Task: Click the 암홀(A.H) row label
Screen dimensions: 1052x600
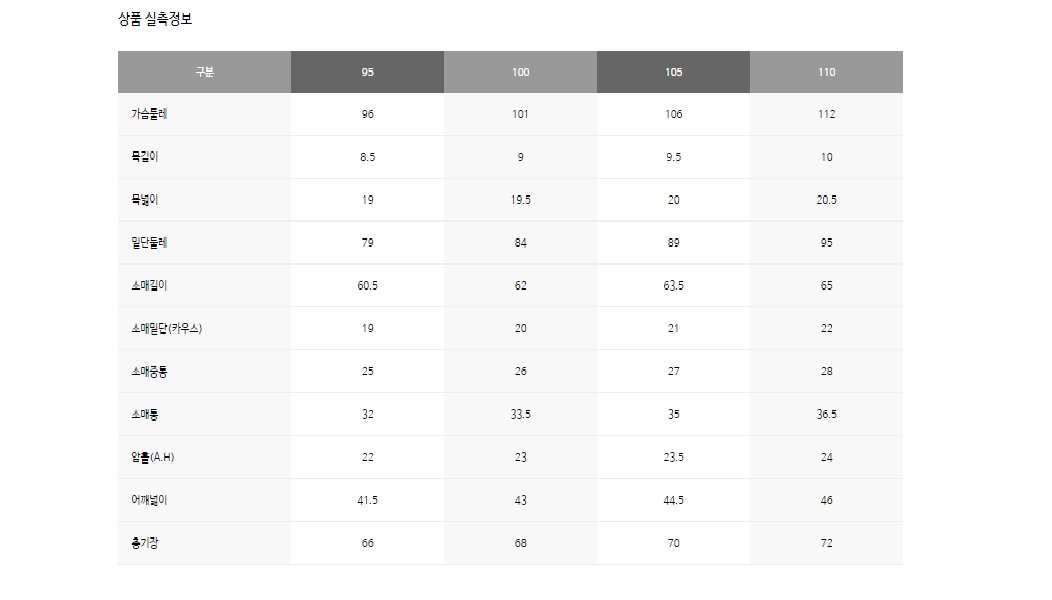Action: [153, 457]
